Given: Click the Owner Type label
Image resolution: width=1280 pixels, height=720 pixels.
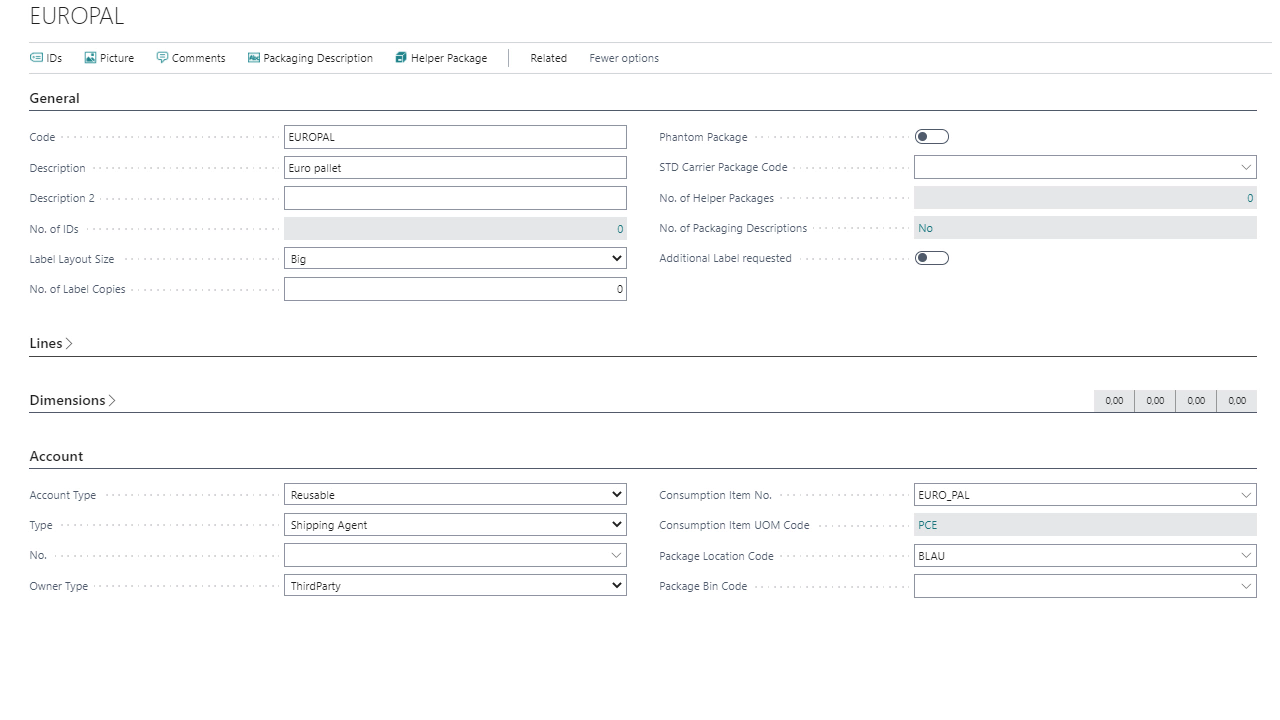Looking at the screenshot, I should 59,586.
